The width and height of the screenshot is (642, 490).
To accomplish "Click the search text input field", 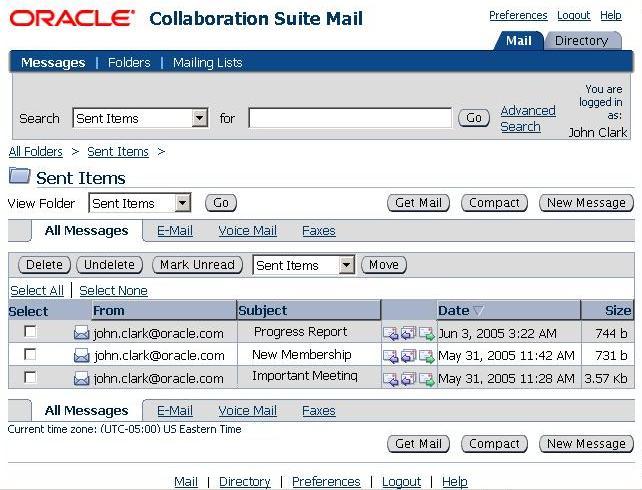I will (350, 118).
